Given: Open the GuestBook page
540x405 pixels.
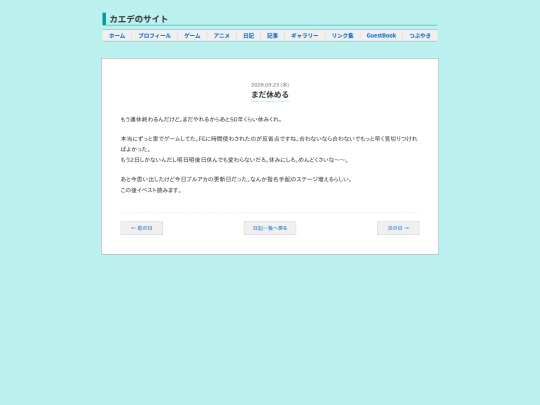Looking at the screenshot, I should [381, 36].
